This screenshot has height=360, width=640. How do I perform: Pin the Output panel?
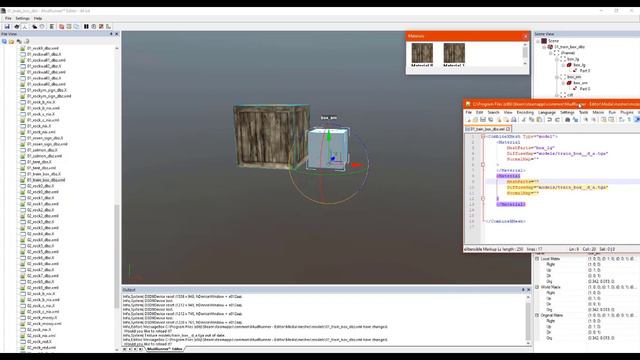pos(523,290)
